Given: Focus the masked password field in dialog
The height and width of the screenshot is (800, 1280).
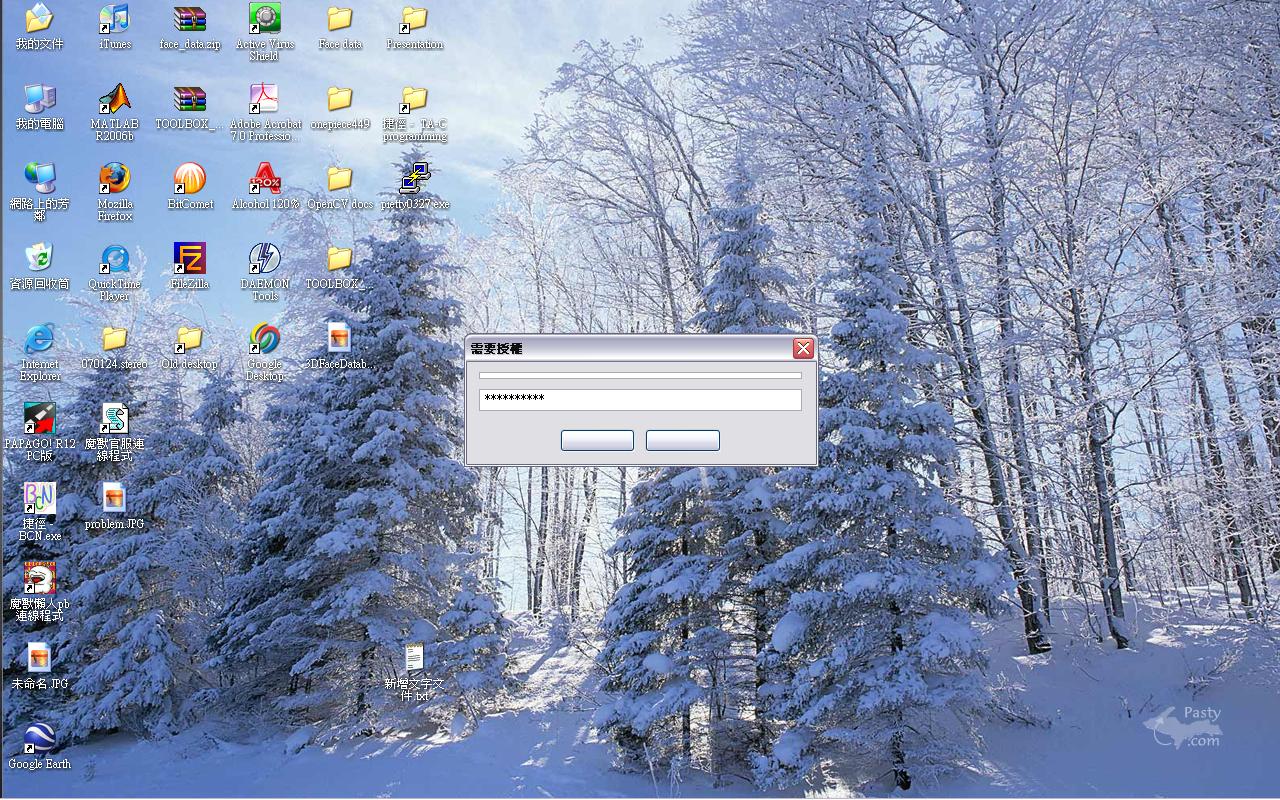Looking at the screenshot, I should point(640,399).
